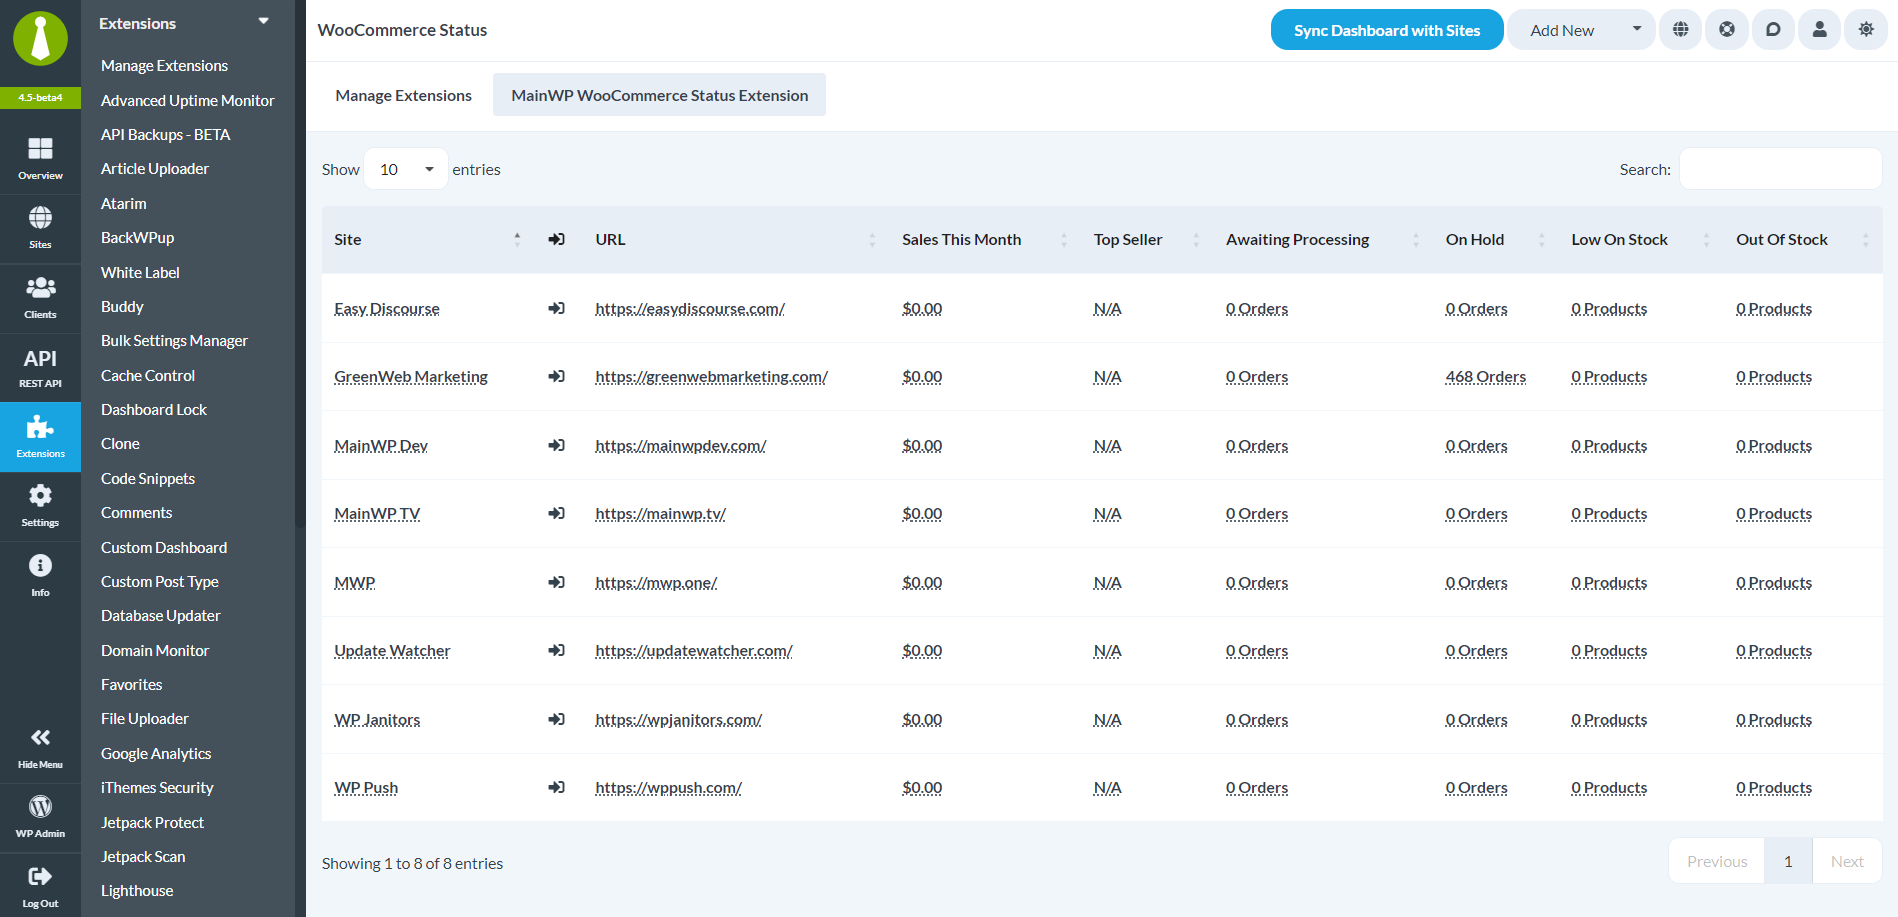
Task: Open Update Watcher site link
Action: click(392, 650)
